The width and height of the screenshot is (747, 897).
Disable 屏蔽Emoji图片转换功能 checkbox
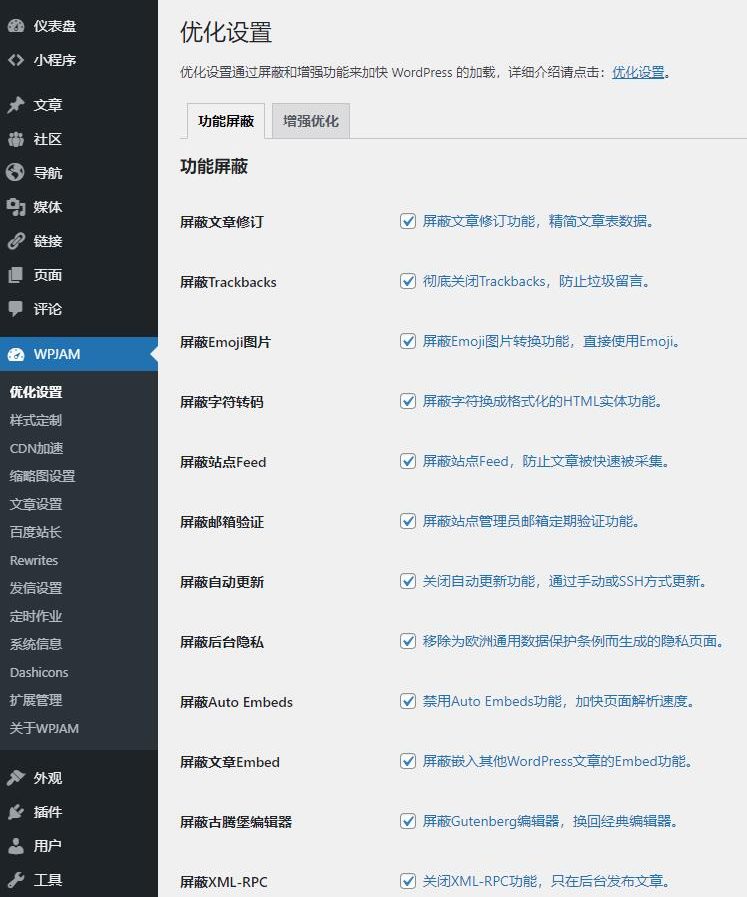pos(408,341)
